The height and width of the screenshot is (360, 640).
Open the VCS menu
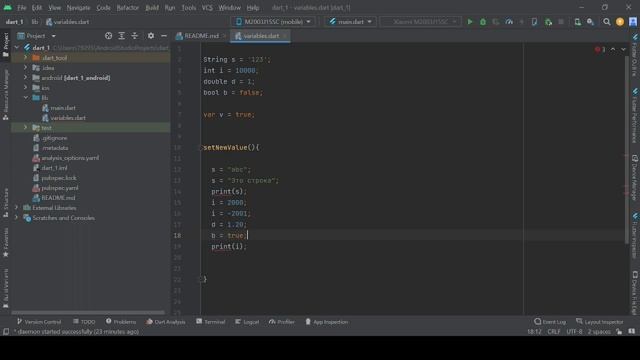[x=207, y=8]
